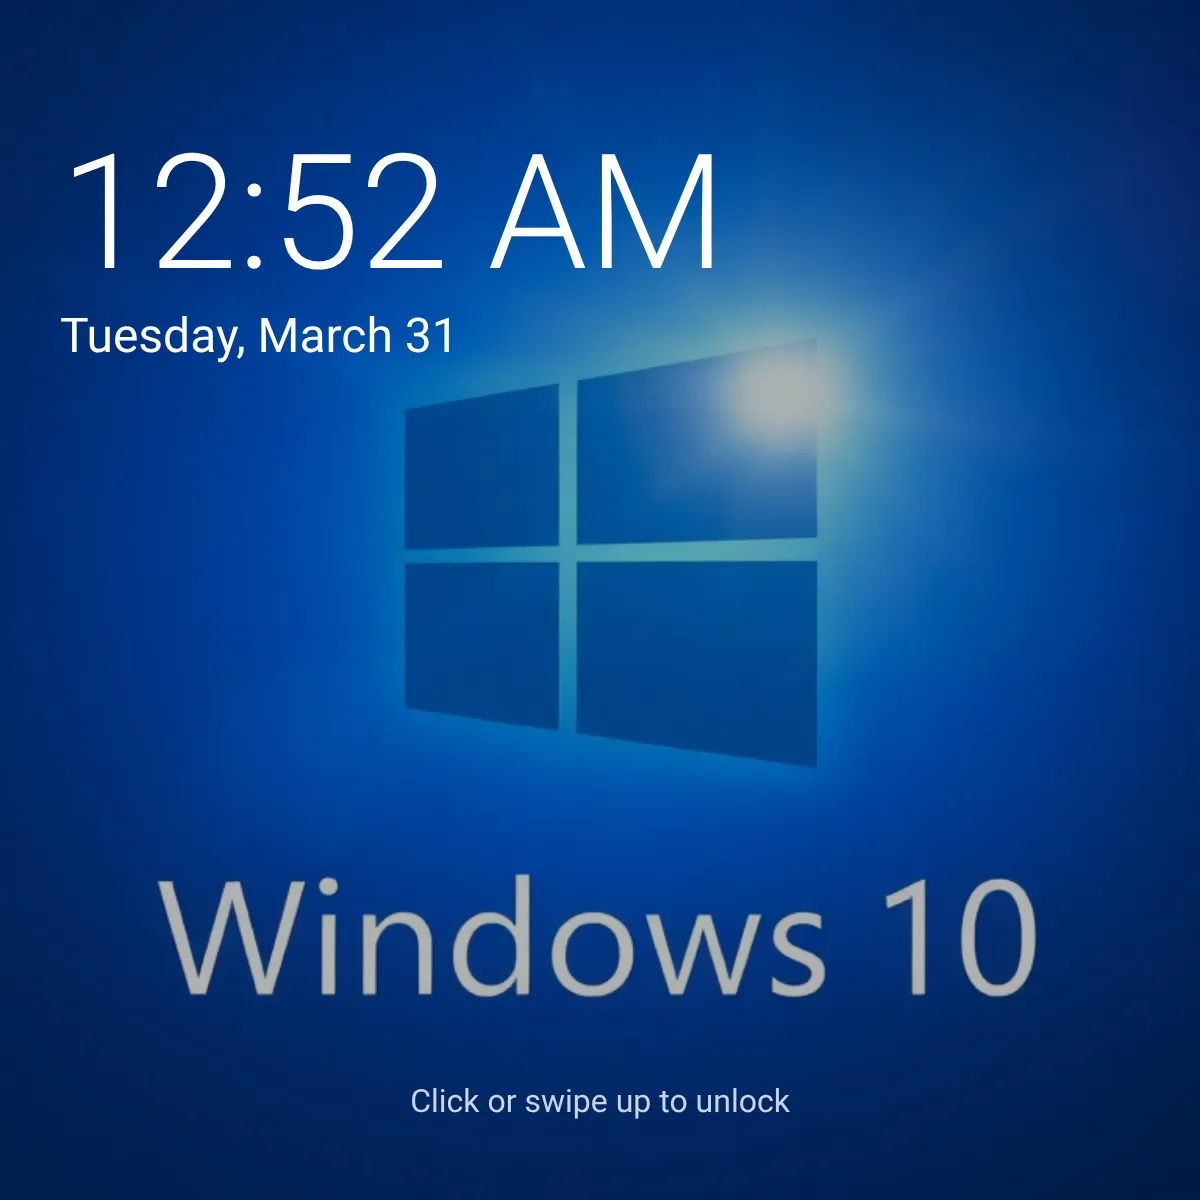Click the Tuesday, March 31 date text
This screenshot has height=1200, width=1200.
coord(258,336)
